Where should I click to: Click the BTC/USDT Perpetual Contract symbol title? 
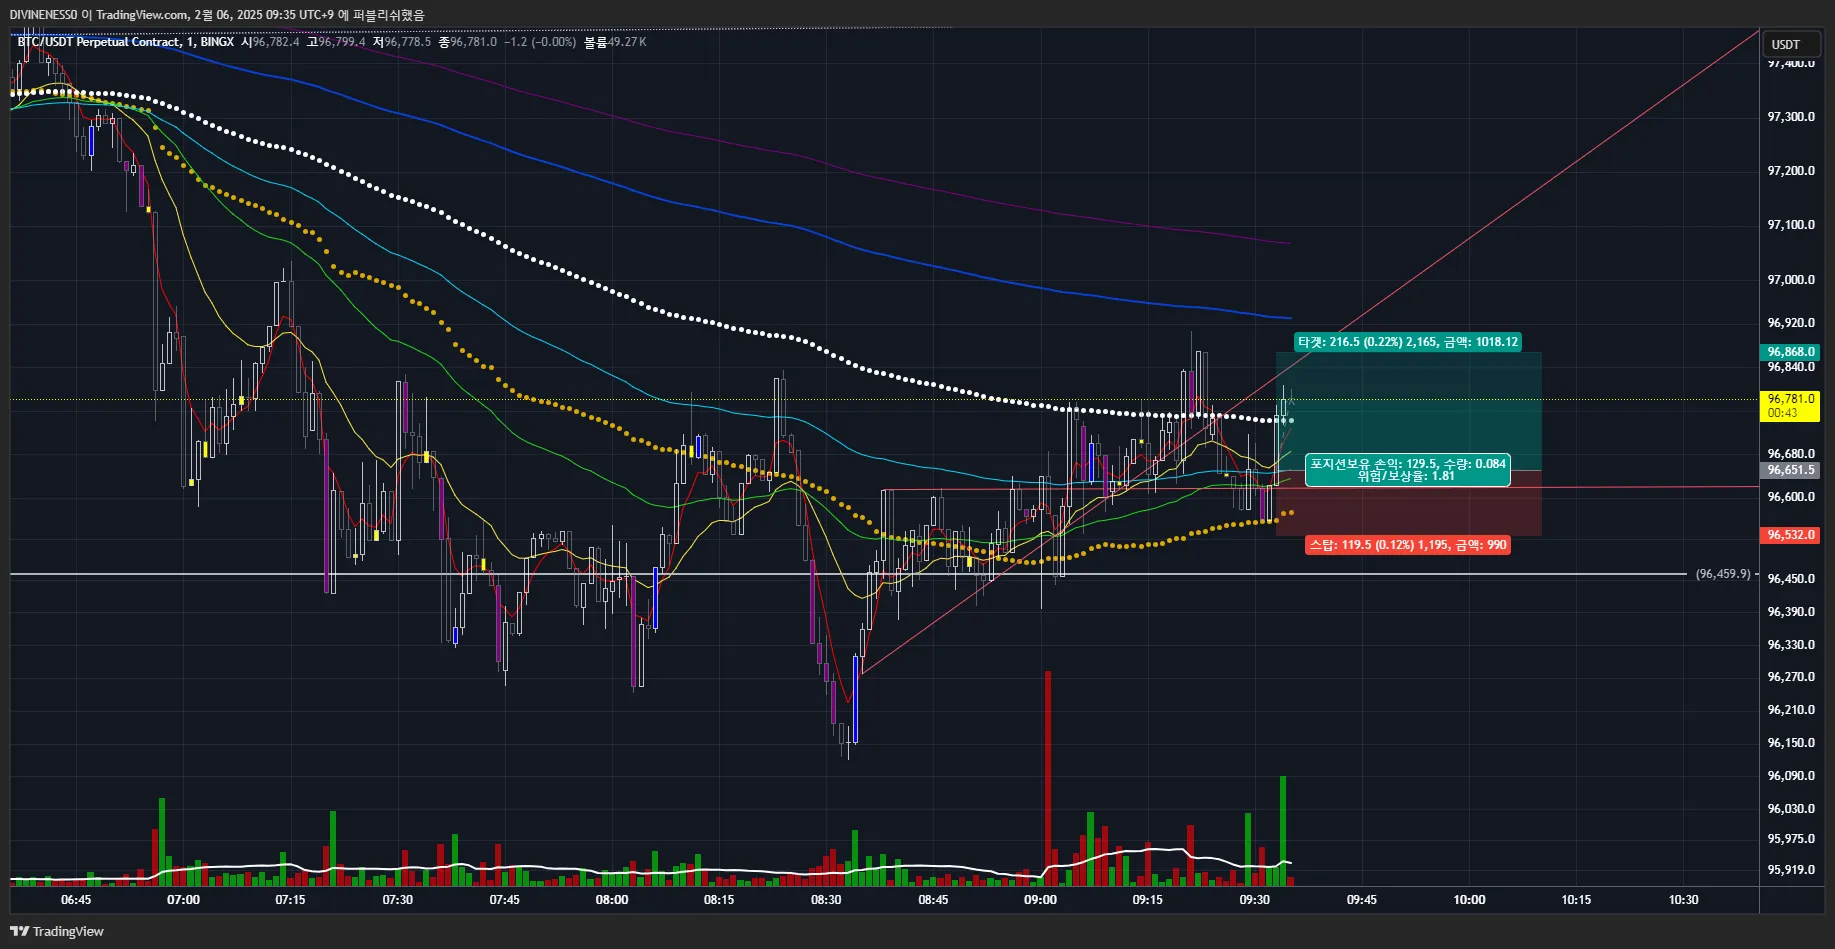pyautogui.click(x=100, y=42)
